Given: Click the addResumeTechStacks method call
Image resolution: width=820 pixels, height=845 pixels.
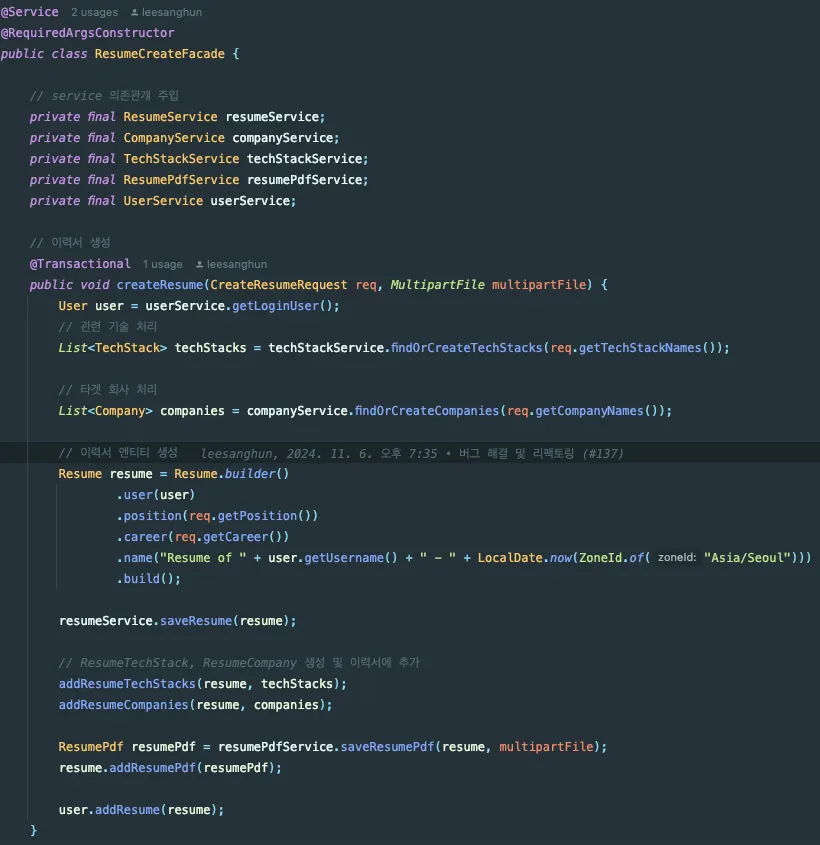Looking at the screenshot, I should (127, 684).
